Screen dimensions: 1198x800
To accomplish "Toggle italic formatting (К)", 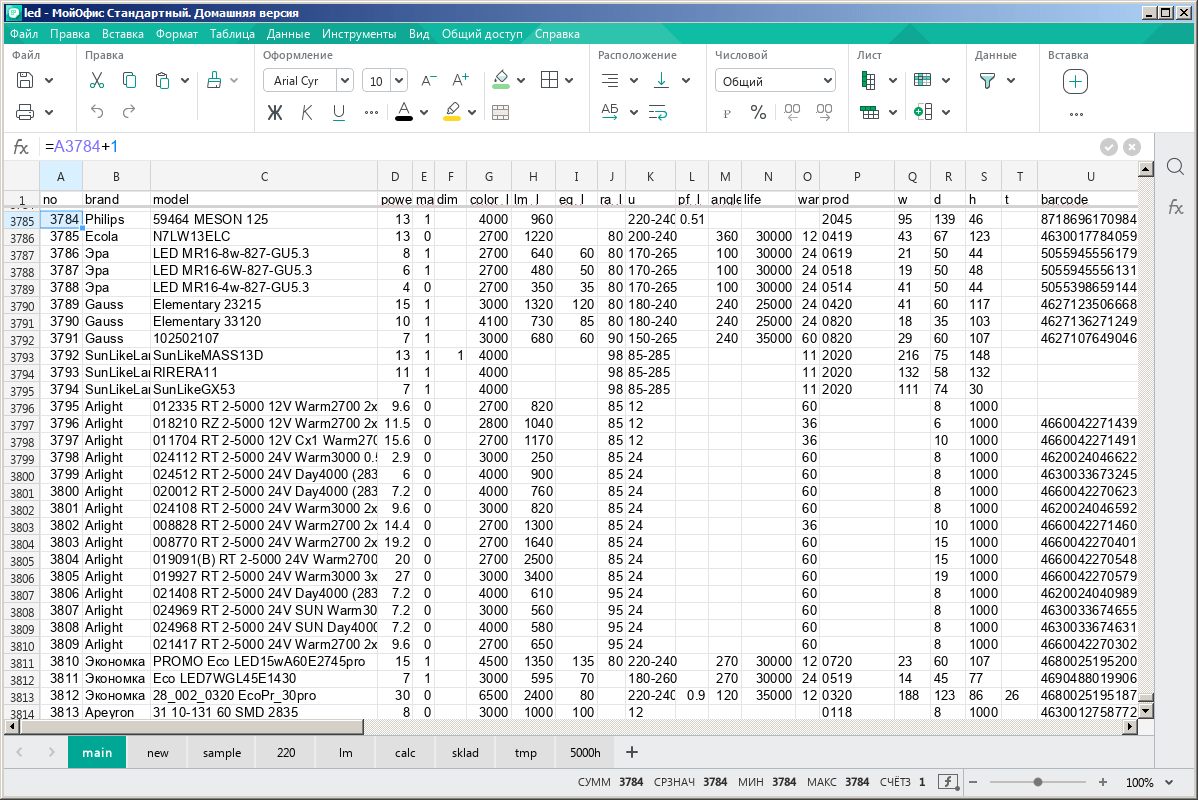I will (x=307, y=112).
